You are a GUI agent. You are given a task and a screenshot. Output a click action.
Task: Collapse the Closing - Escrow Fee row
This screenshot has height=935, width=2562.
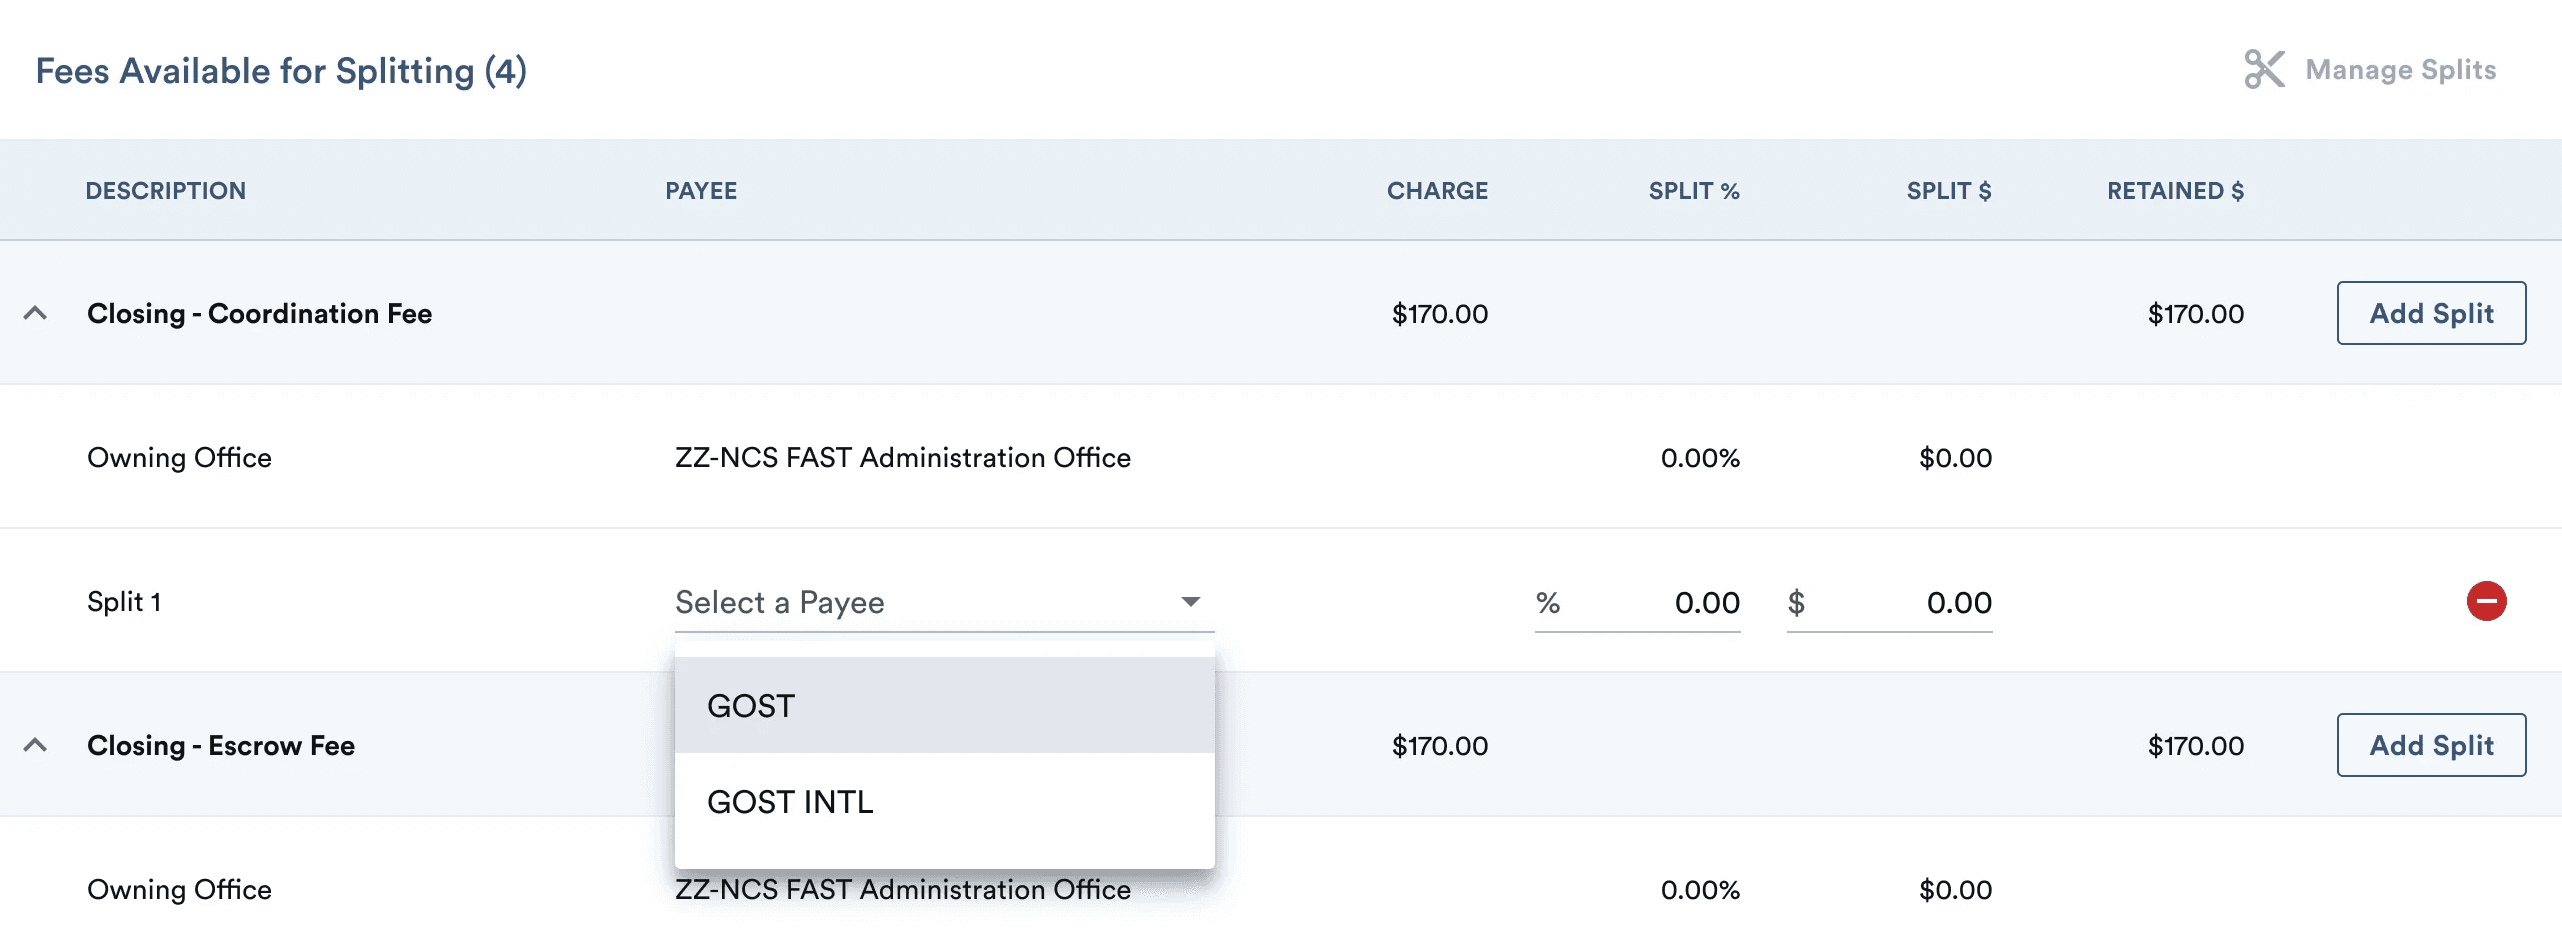(35, 745)
